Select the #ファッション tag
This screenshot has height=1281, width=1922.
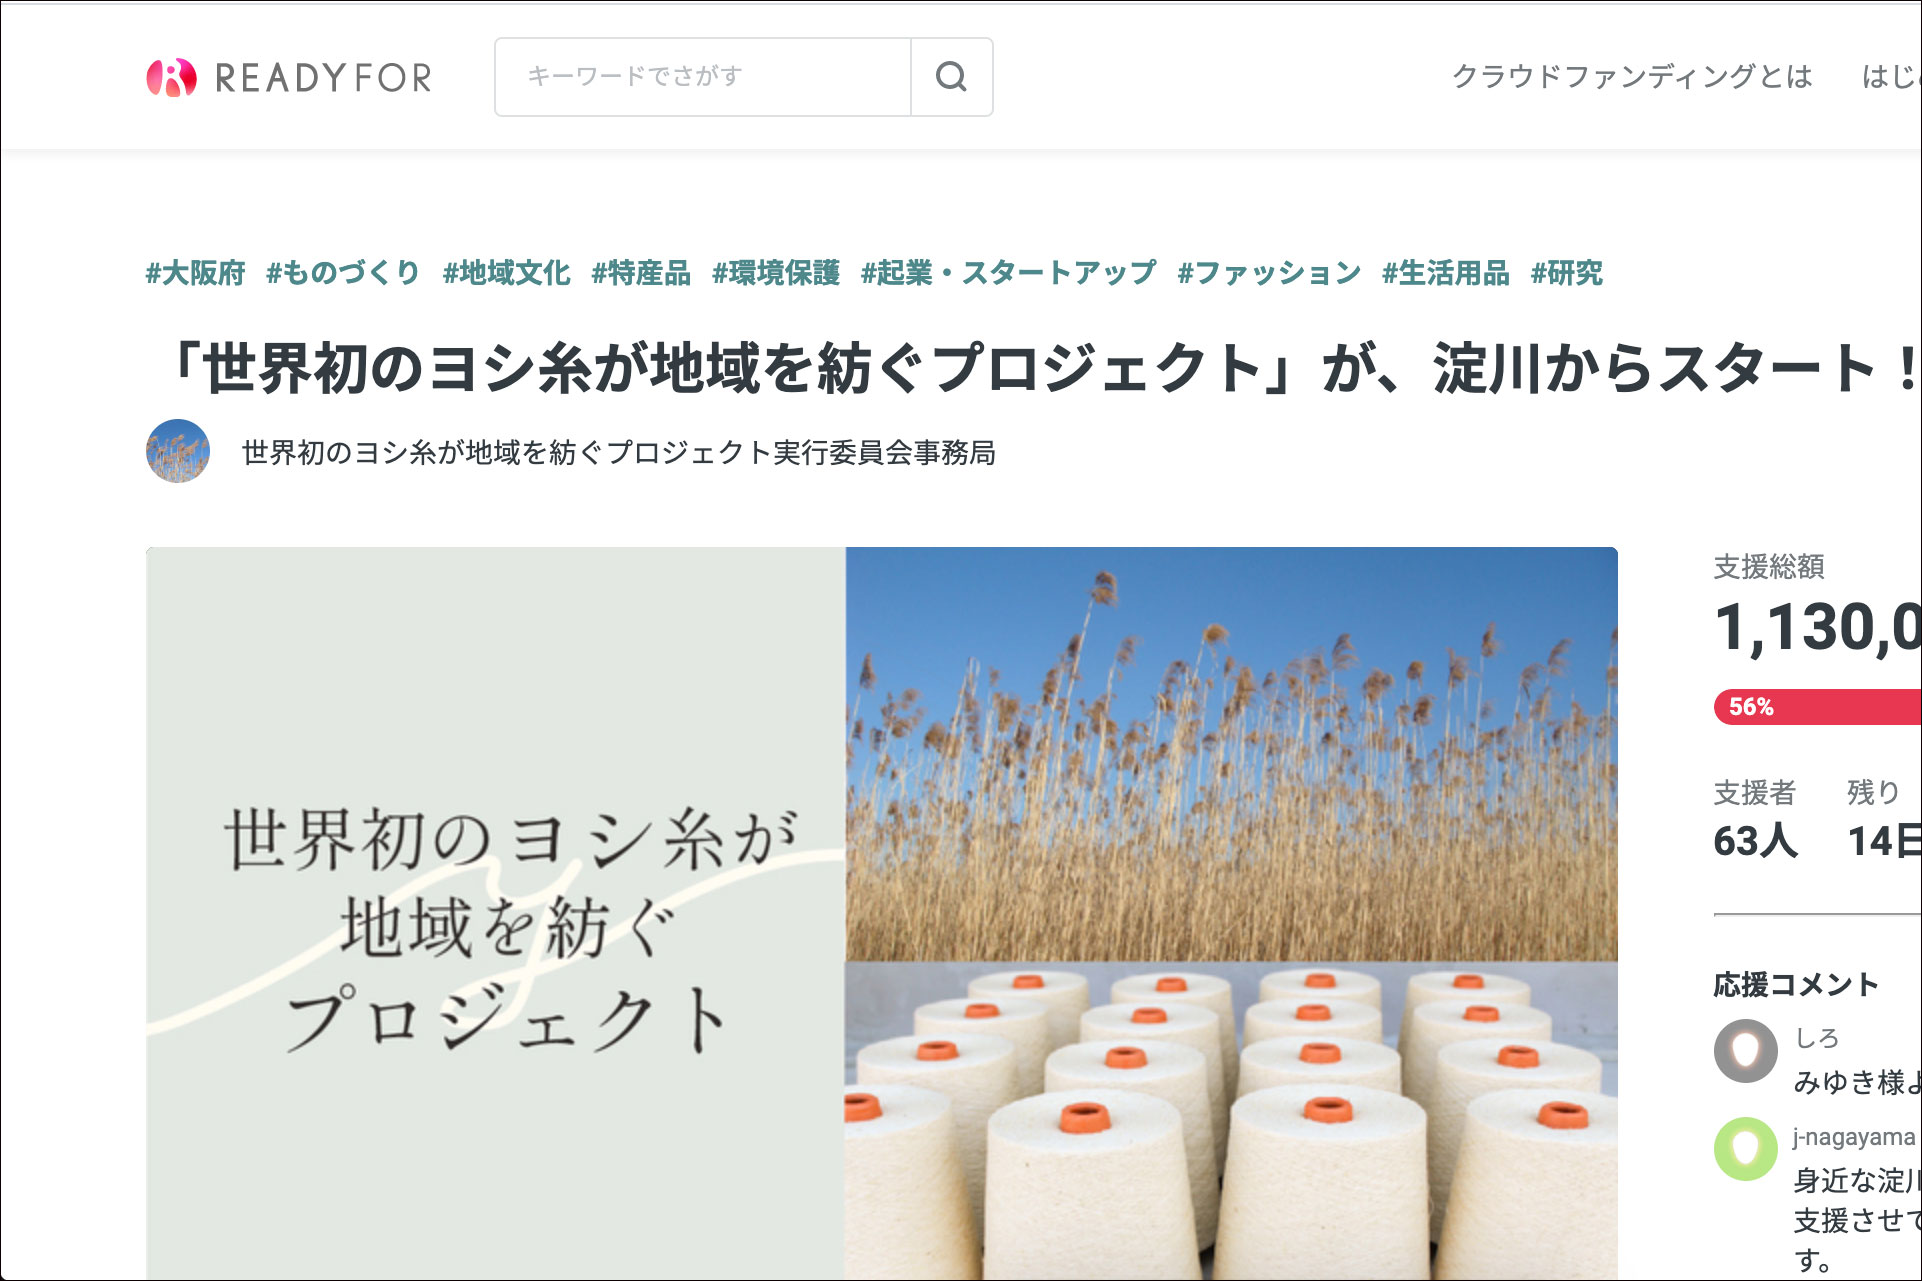coord(1269,273)
